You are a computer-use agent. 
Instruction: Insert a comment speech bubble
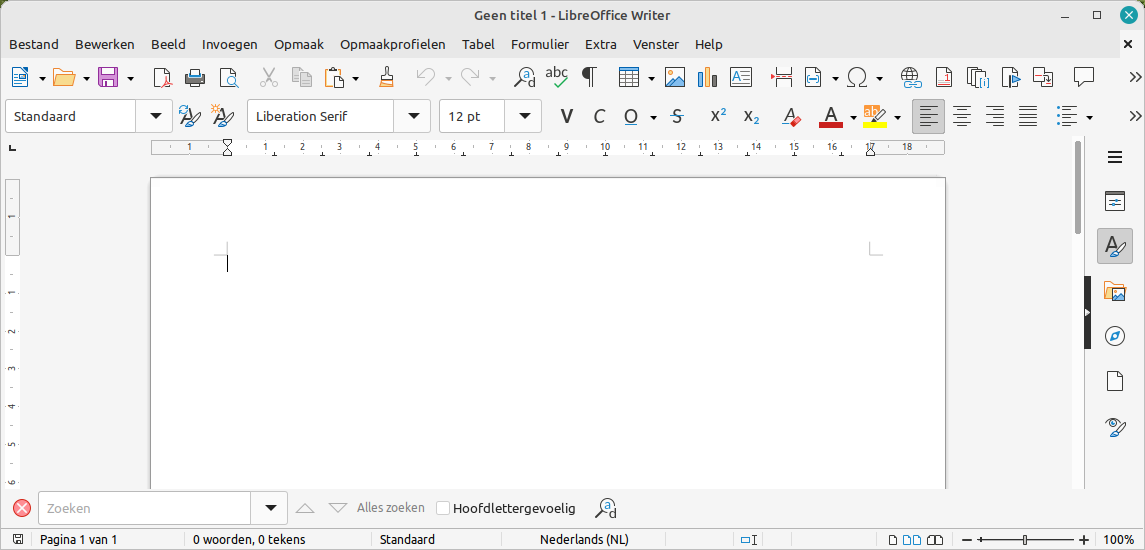point(1084,76)
